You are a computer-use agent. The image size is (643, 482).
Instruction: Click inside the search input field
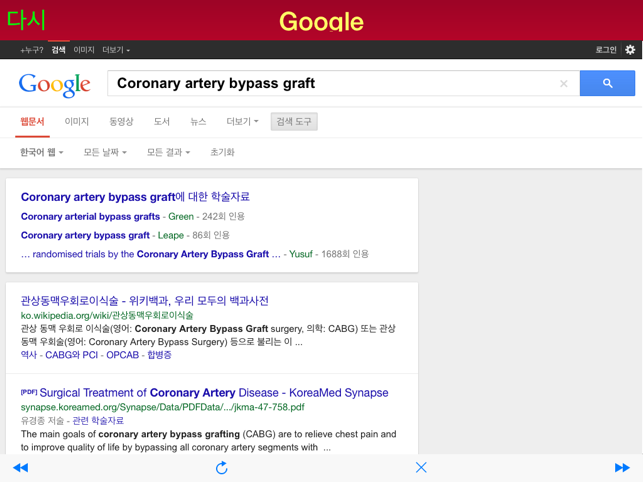[x=330, y=84]
